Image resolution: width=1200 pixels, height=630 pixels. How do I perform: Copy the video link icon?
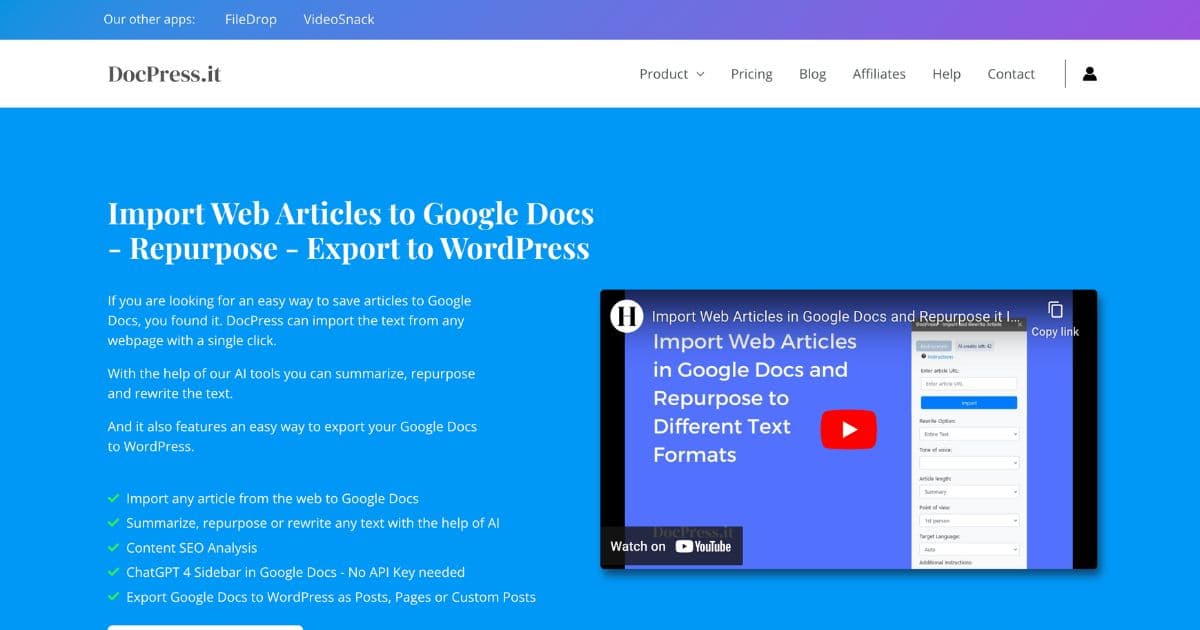(1055, 309)
